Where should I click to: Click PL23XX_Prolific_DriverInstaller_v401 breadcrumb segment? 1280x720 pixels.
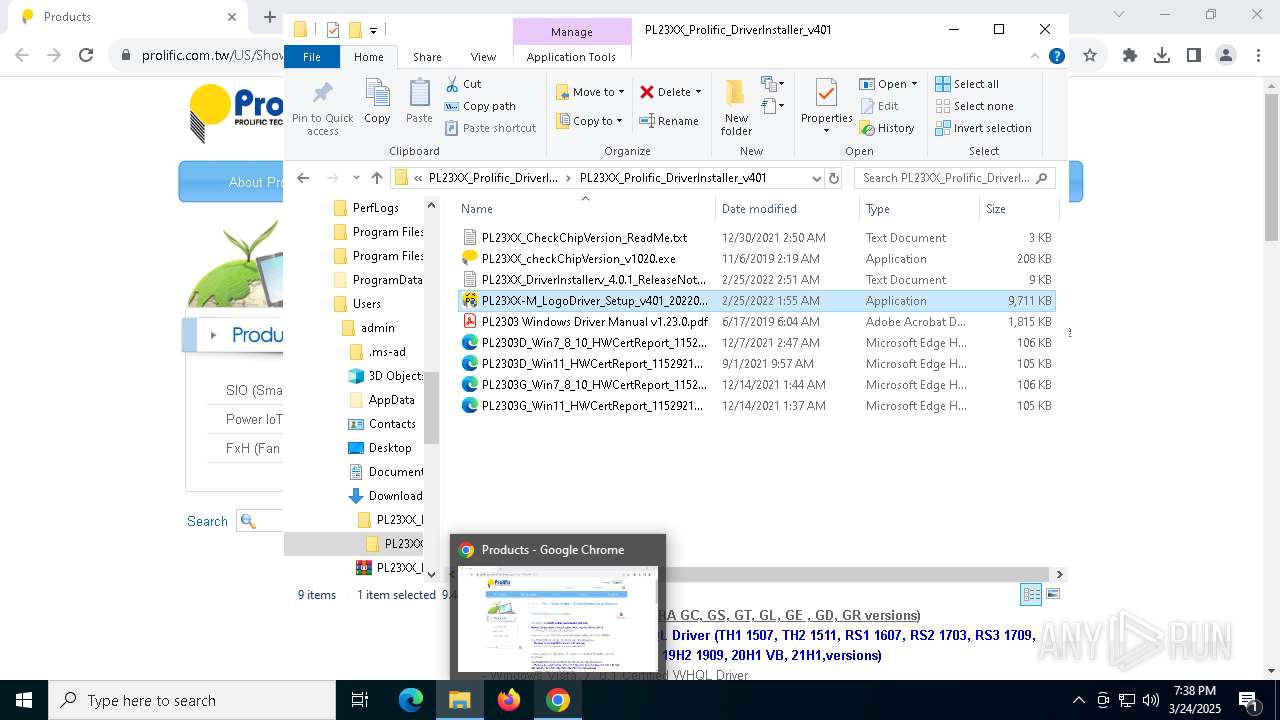point(673,178)
